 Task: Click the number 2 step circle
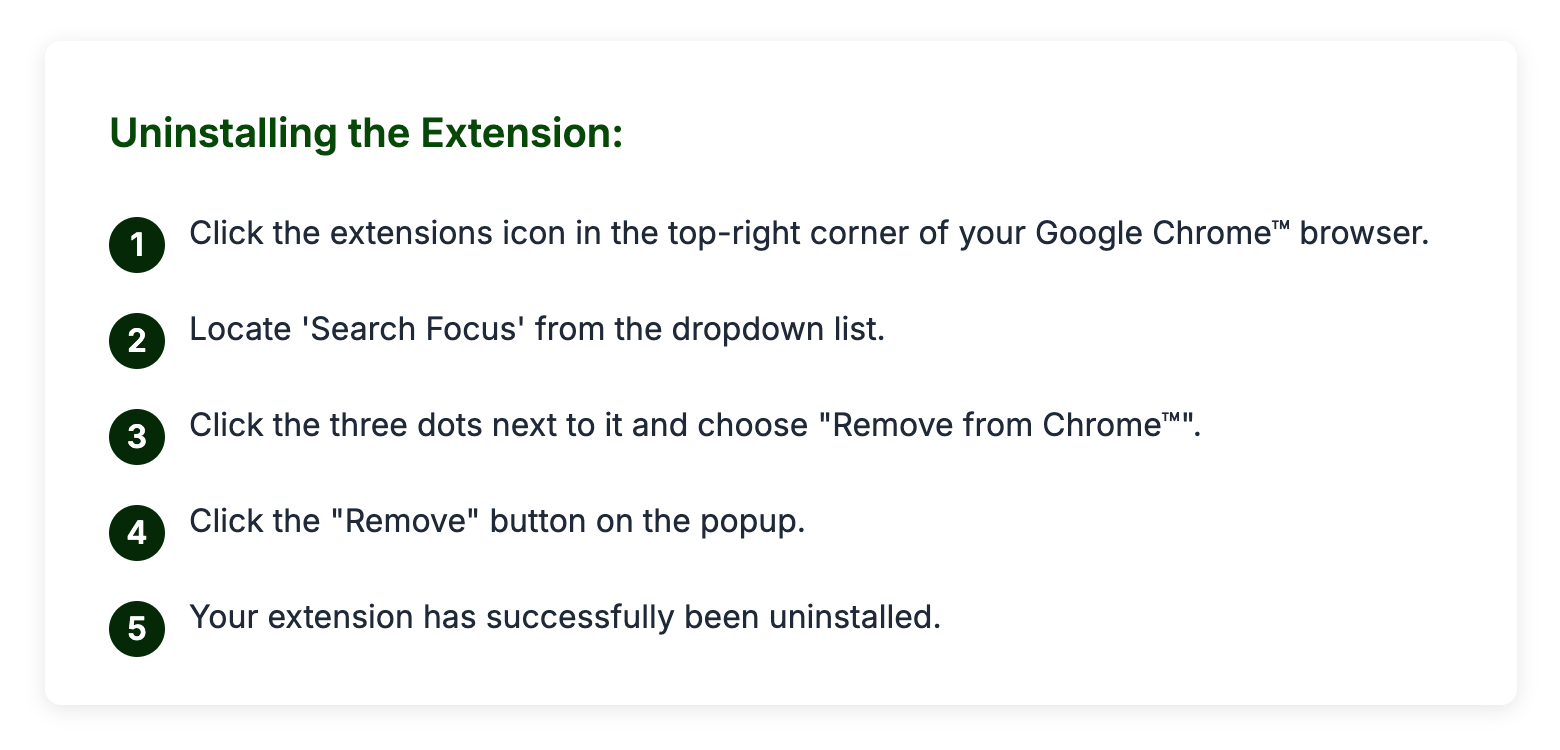tap(137, 341)
